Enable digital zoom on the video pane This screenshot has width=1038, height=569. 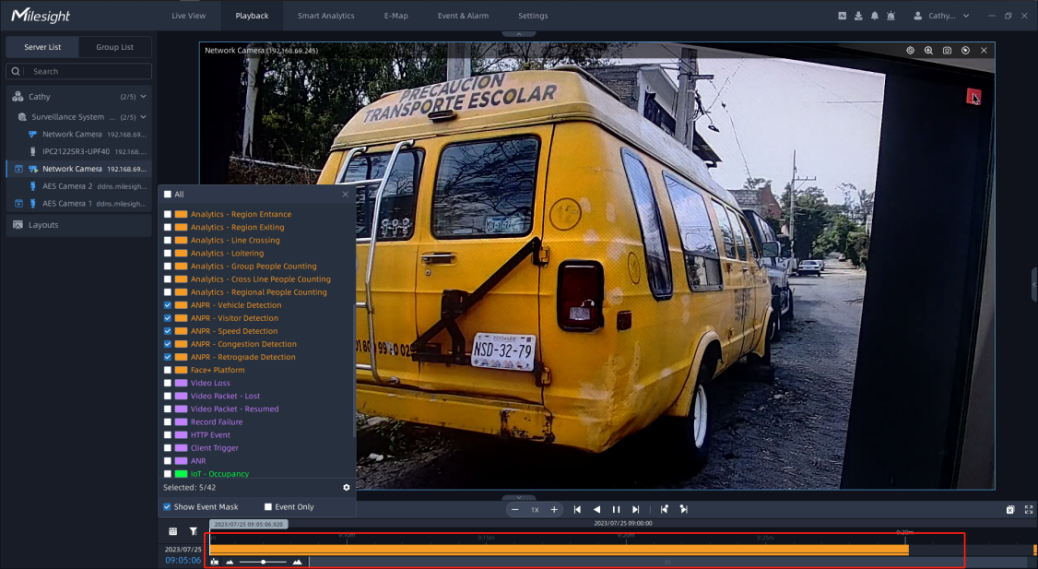929,50
